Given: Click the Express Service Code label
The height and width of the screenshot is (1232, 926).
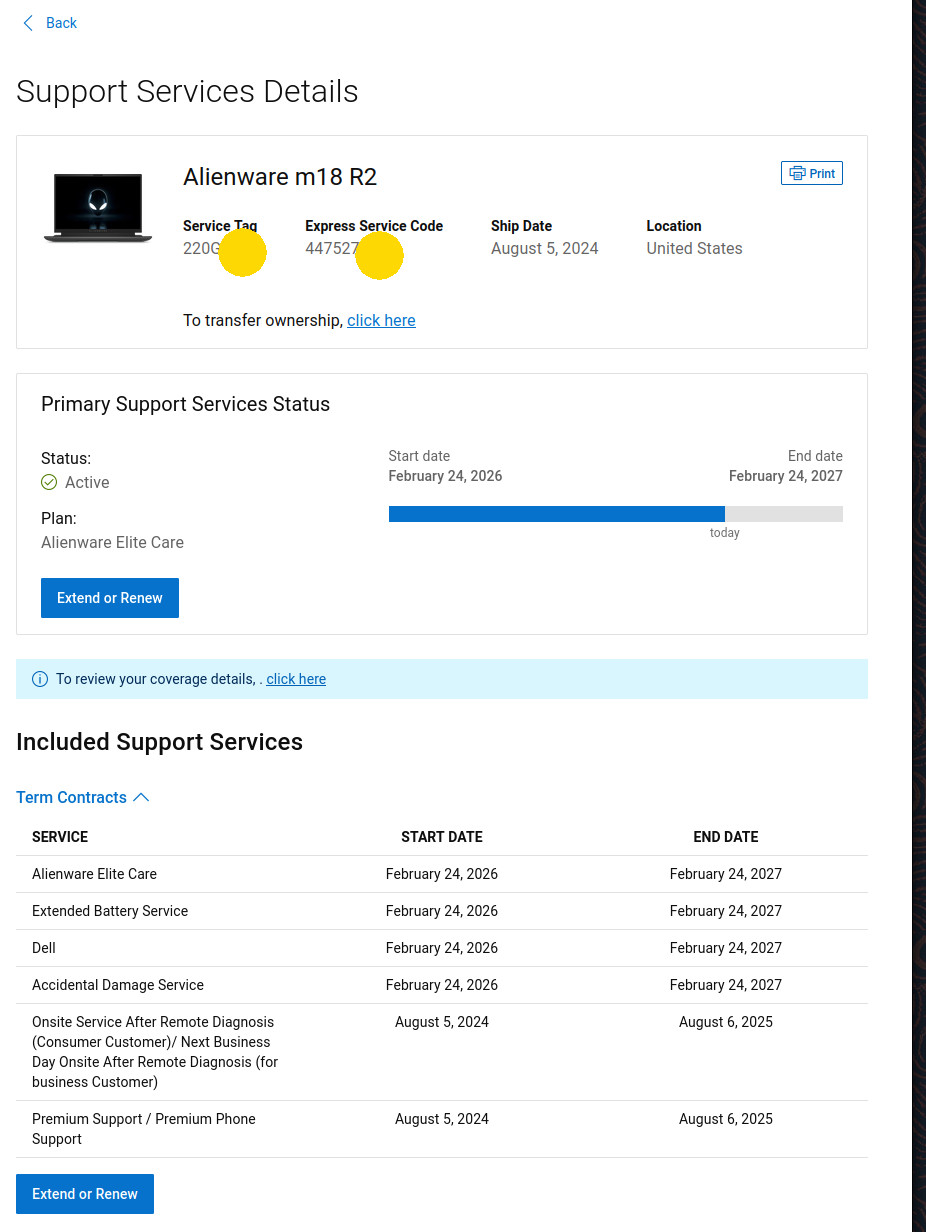Looking at the screenshot, I should [374, 226].
